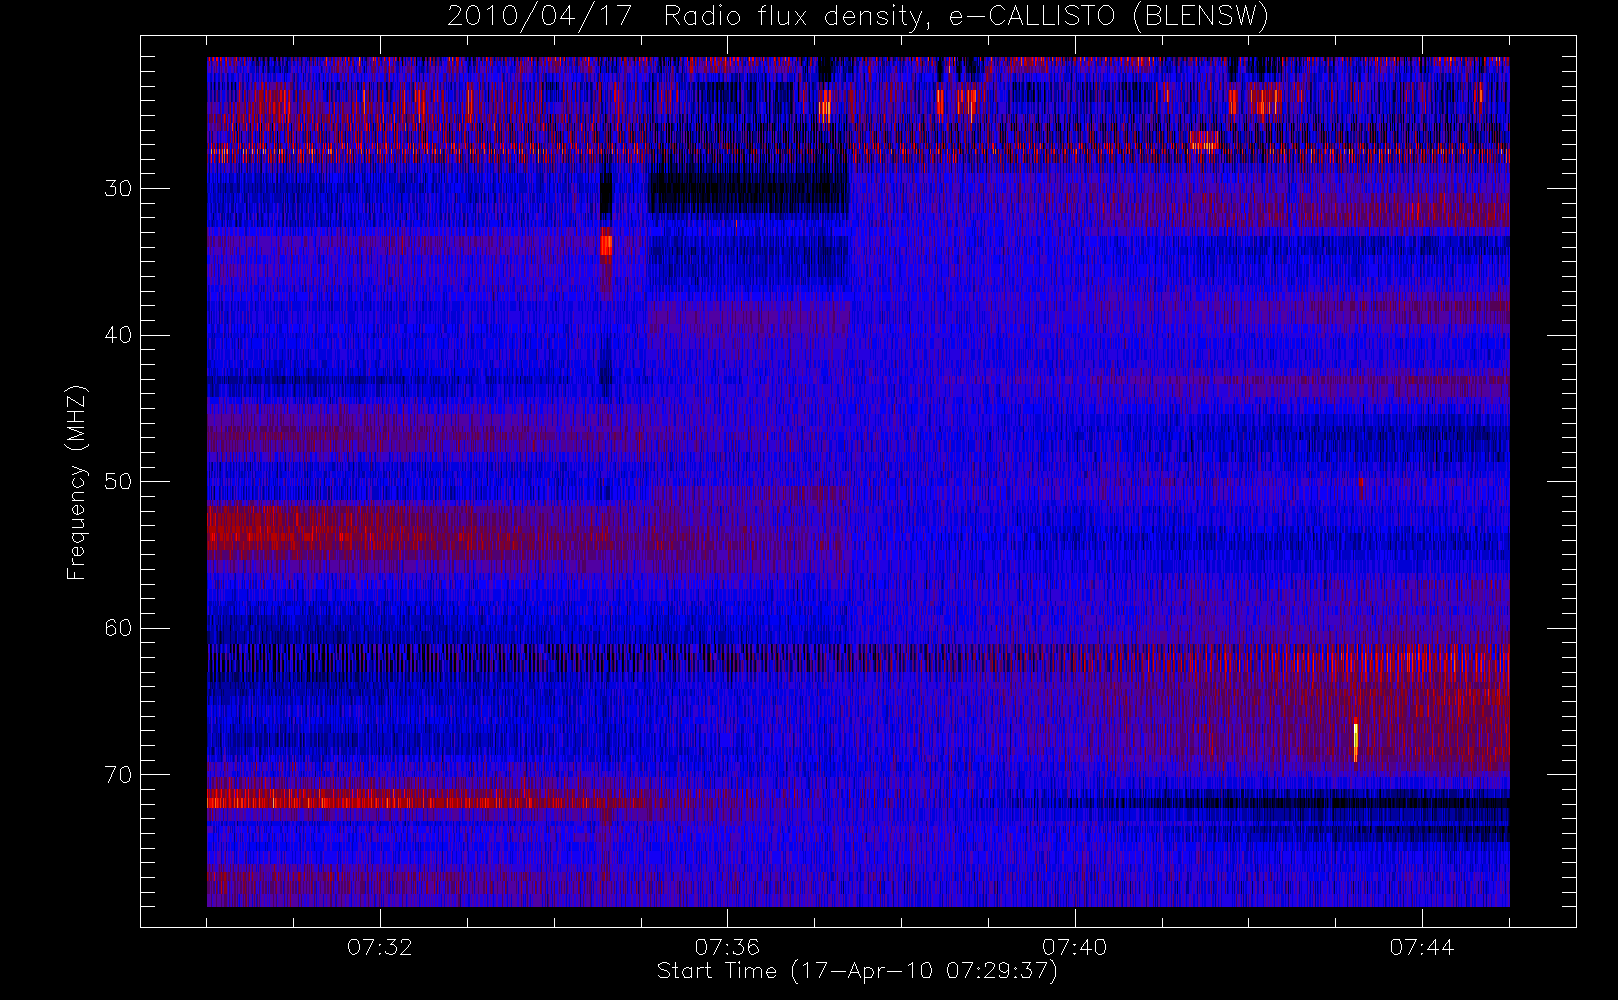The width and height of the screenshot is (1618, 1000).
Task: Click the 60 frequency tick label
Action: pyautogui.click(x=118, y=628)
